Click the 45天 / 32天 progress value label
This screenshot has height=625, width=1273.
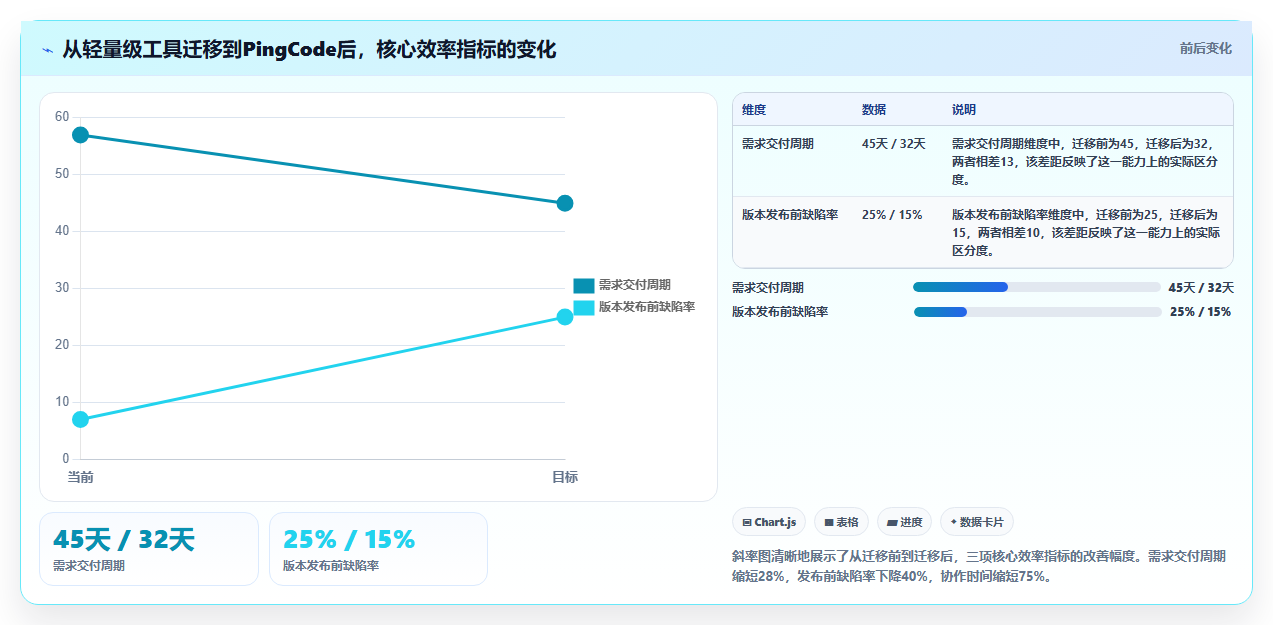point(1201,288)
